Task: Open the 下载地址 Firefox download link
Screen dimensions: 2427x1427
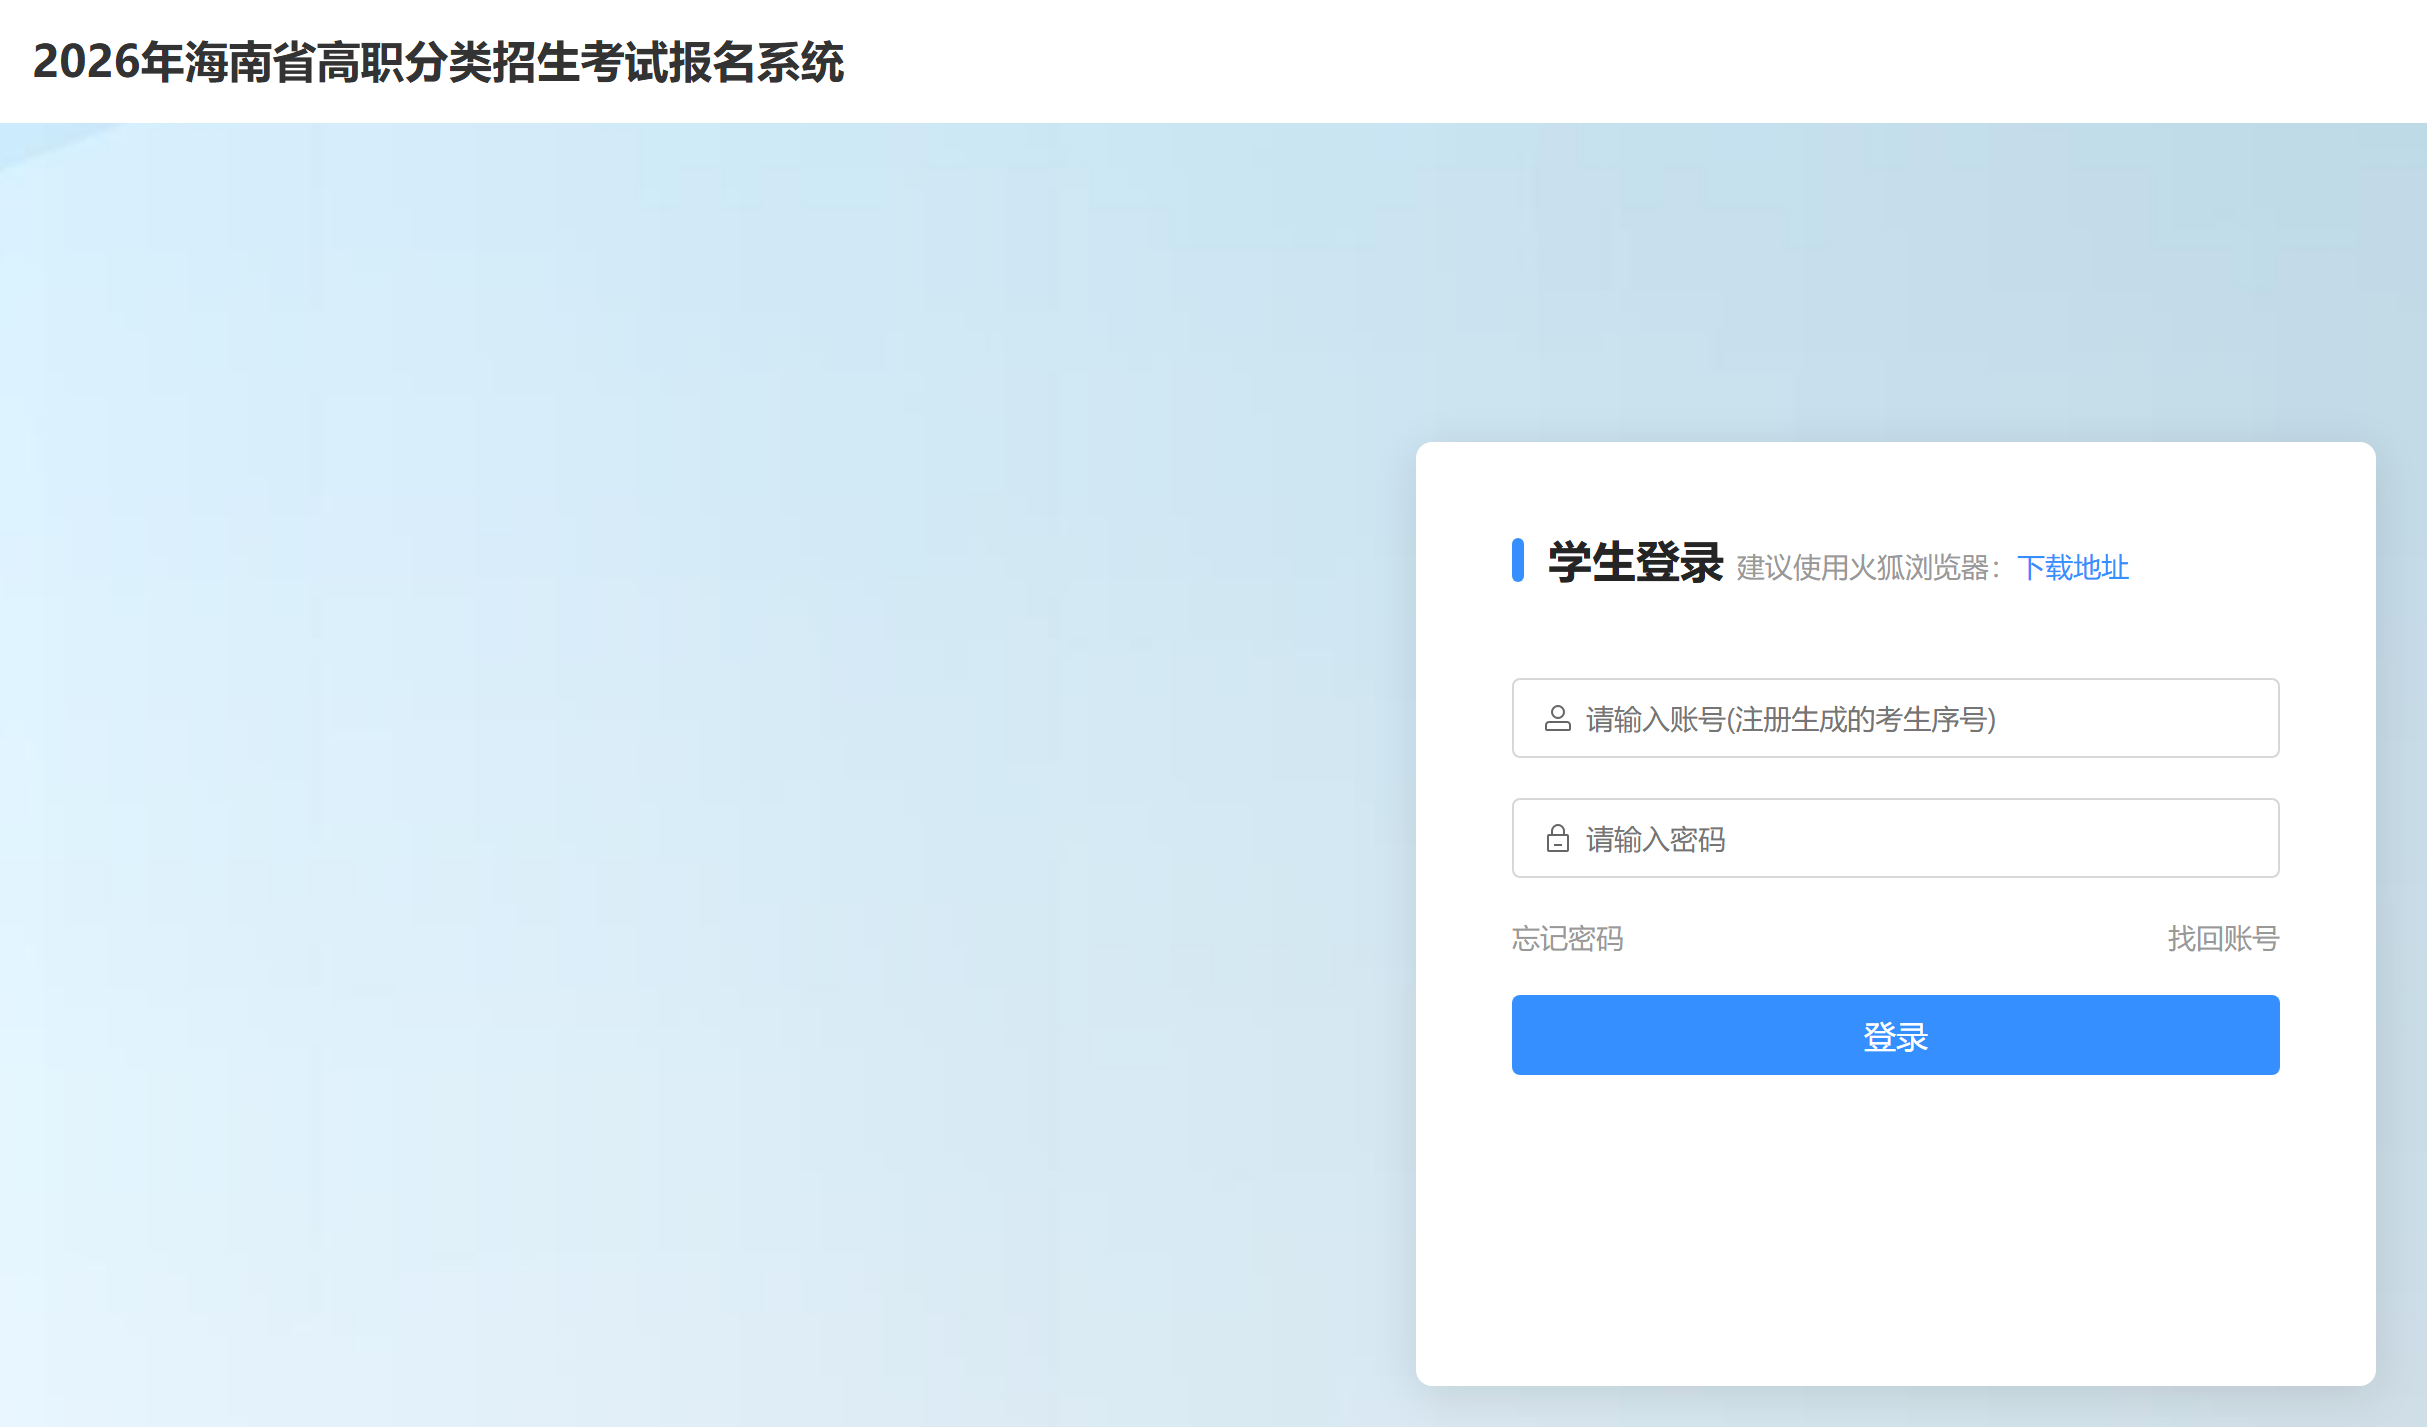Action: [2072, 567]
